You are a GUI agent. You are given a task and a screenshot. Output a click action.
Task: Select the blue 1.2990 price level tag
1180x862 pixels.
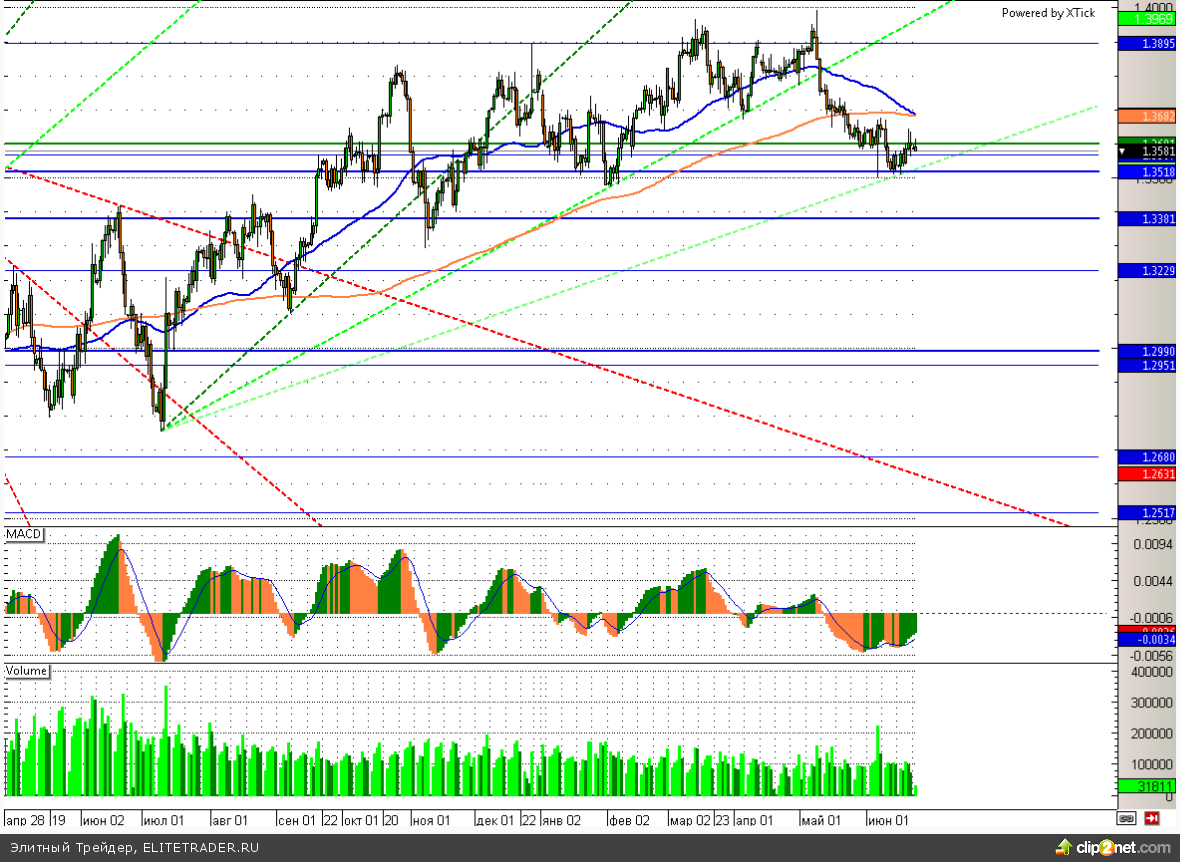[1147, 352]
